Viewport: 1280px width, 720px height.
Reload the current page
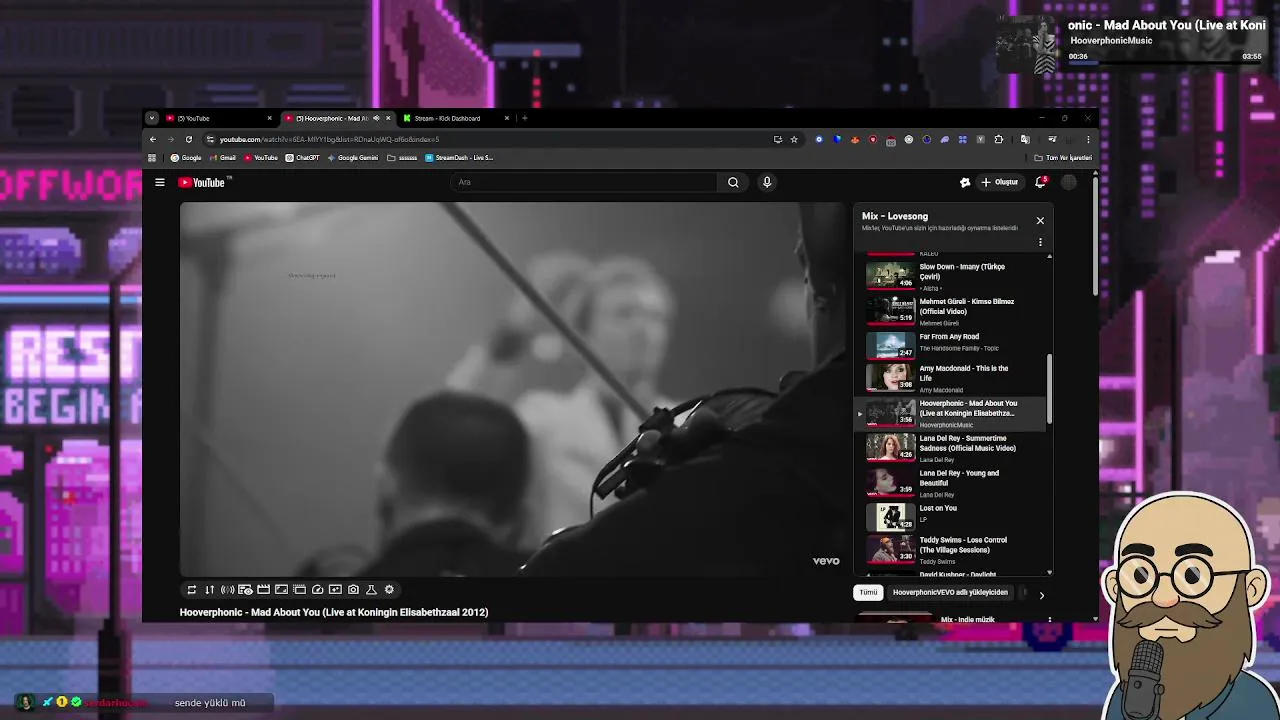click(x=188, y=139)
